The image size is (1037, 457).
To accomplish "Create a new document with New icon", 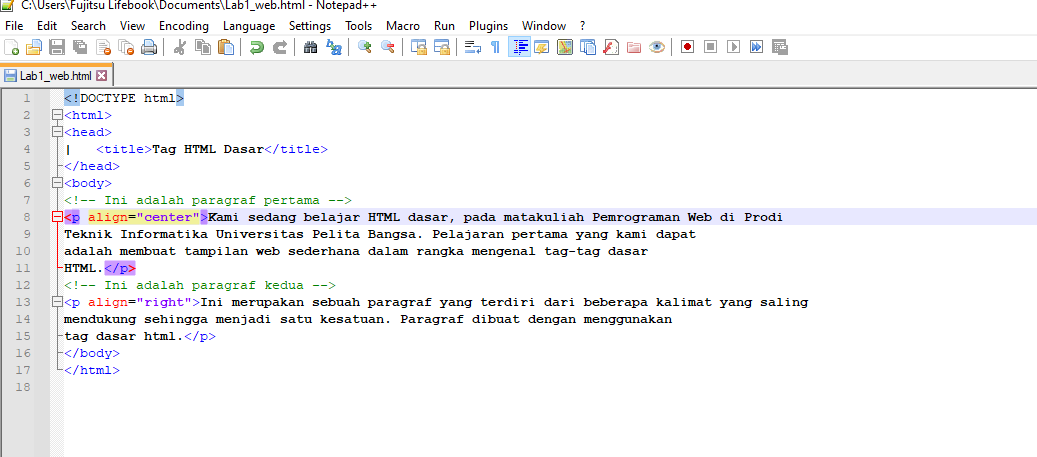I will click(12, 47).
